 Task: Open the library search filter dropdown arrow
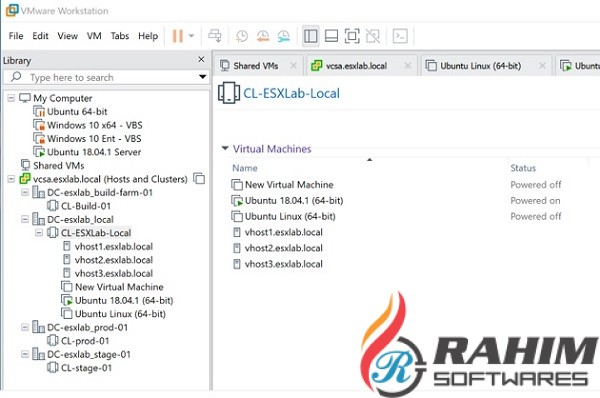pos(202,77)
